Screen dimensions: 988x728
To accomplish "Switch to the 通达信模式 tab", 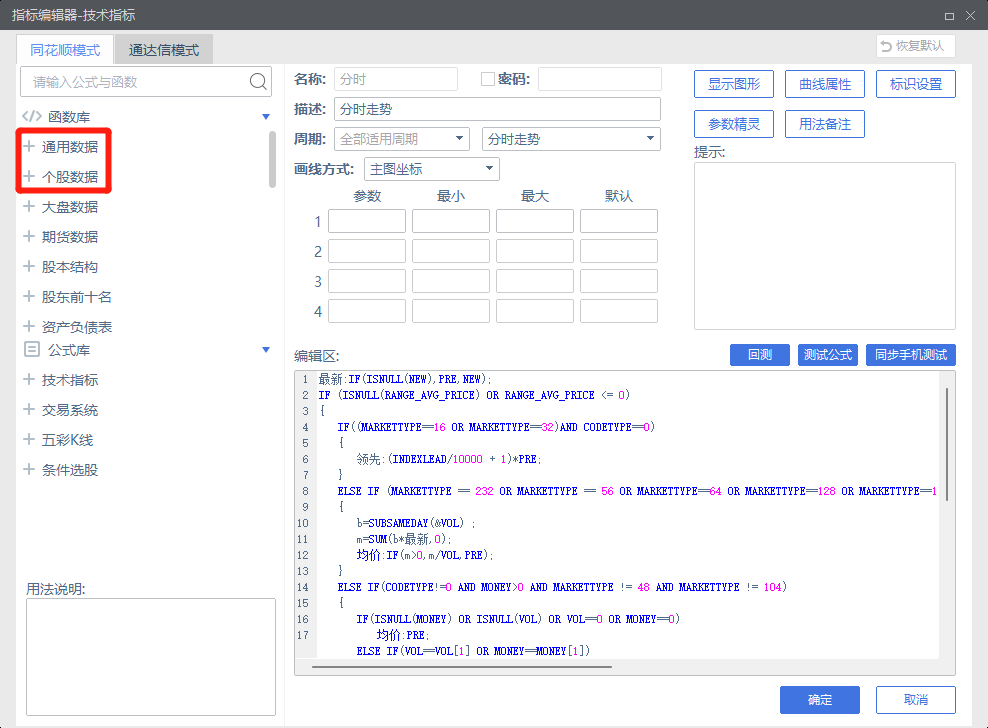I will click(164, 49).
